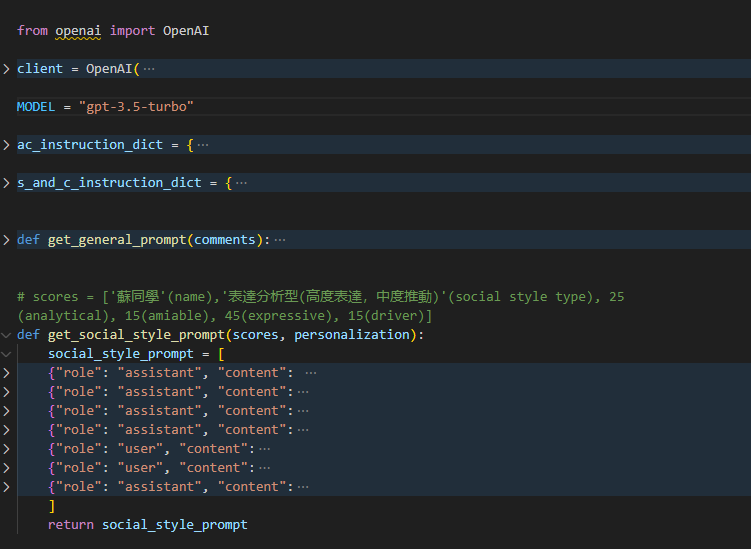This screenshot has width=751, height=549.
Task: Click the closing ] bracket of the list
Action: 52,506
